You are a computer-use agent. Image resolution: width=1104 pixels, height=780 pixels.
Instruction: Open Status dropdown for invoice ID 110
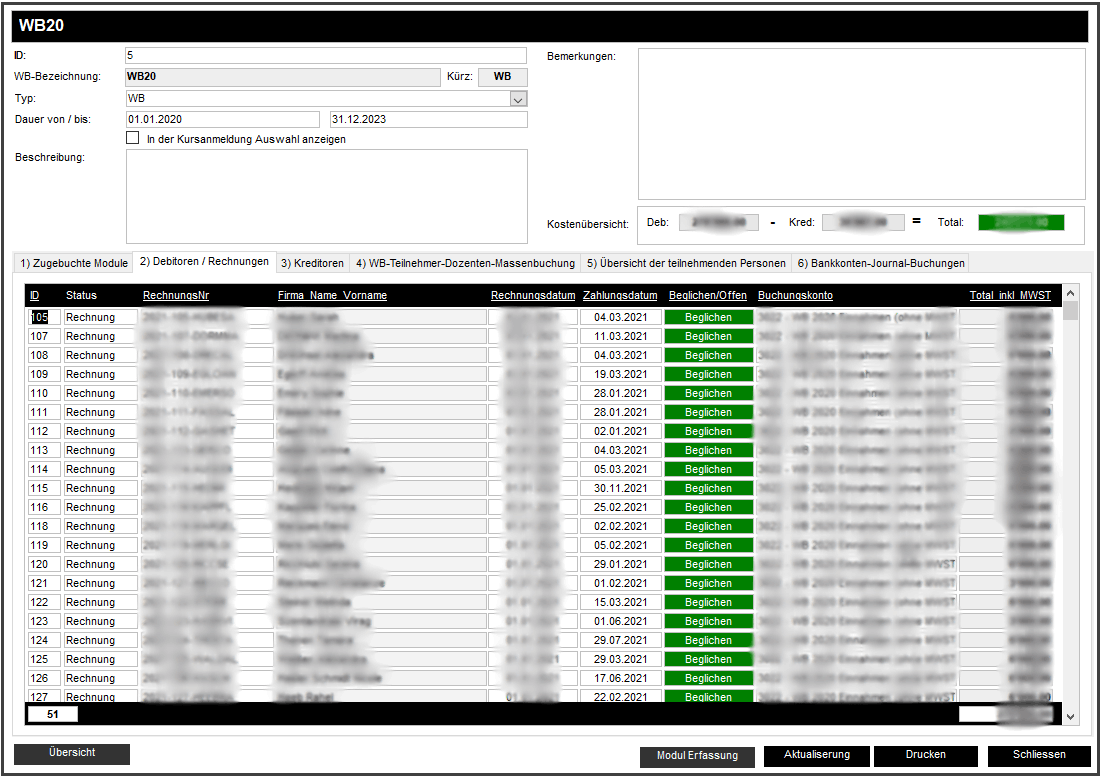tap(100, 393)
